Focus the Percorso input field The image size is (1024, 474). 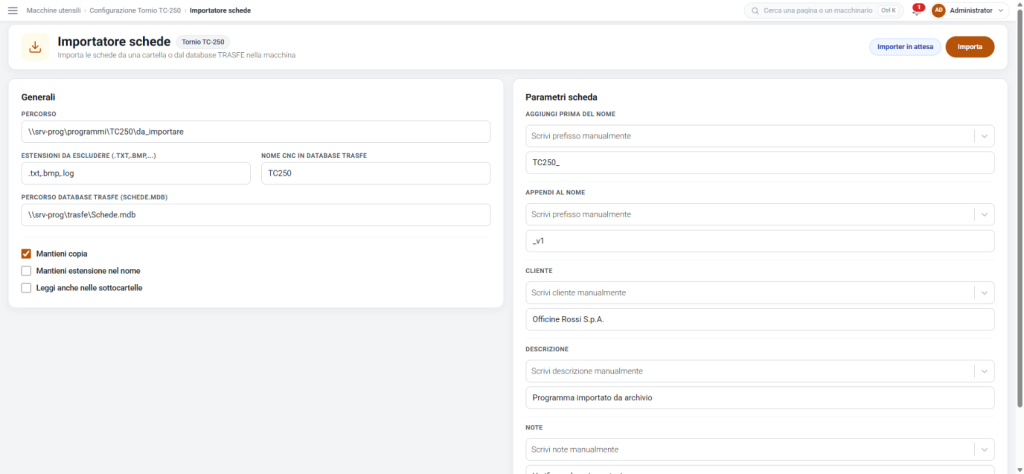tap(256, 131)
